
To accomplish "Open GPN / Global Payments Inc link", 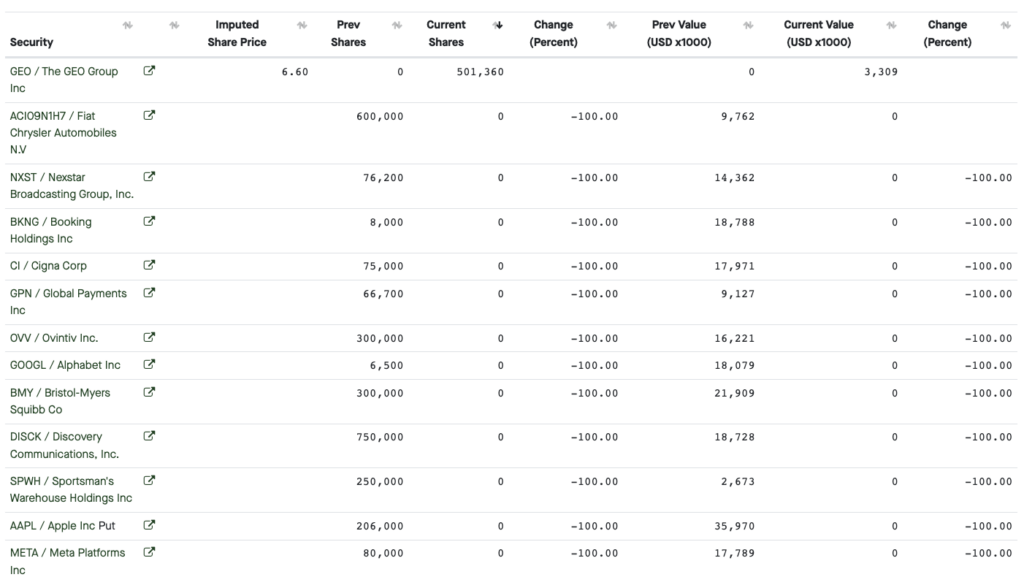I will point(68,302).
